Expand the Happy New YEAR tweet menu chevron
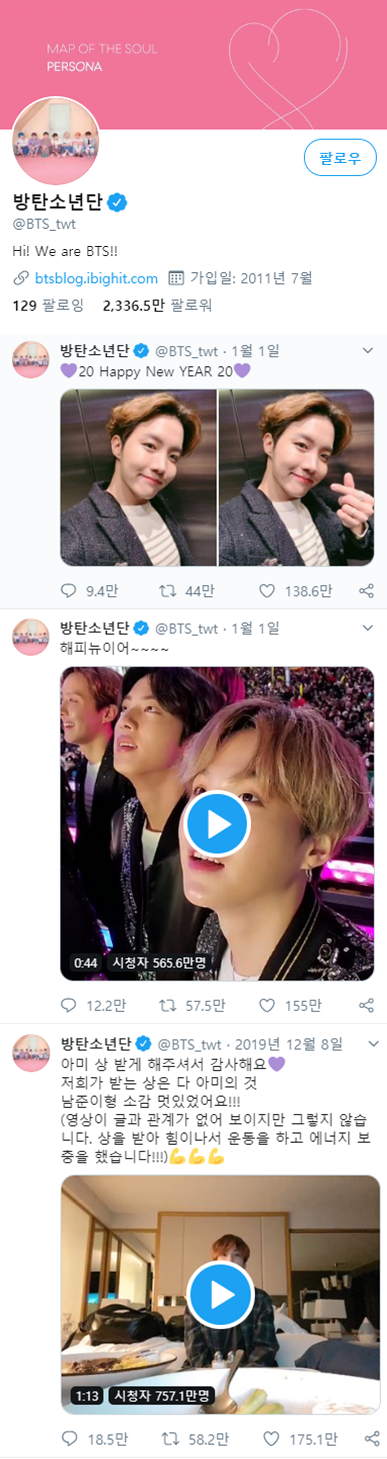This screenshot has height=1459, width=387. click(367, 350)
